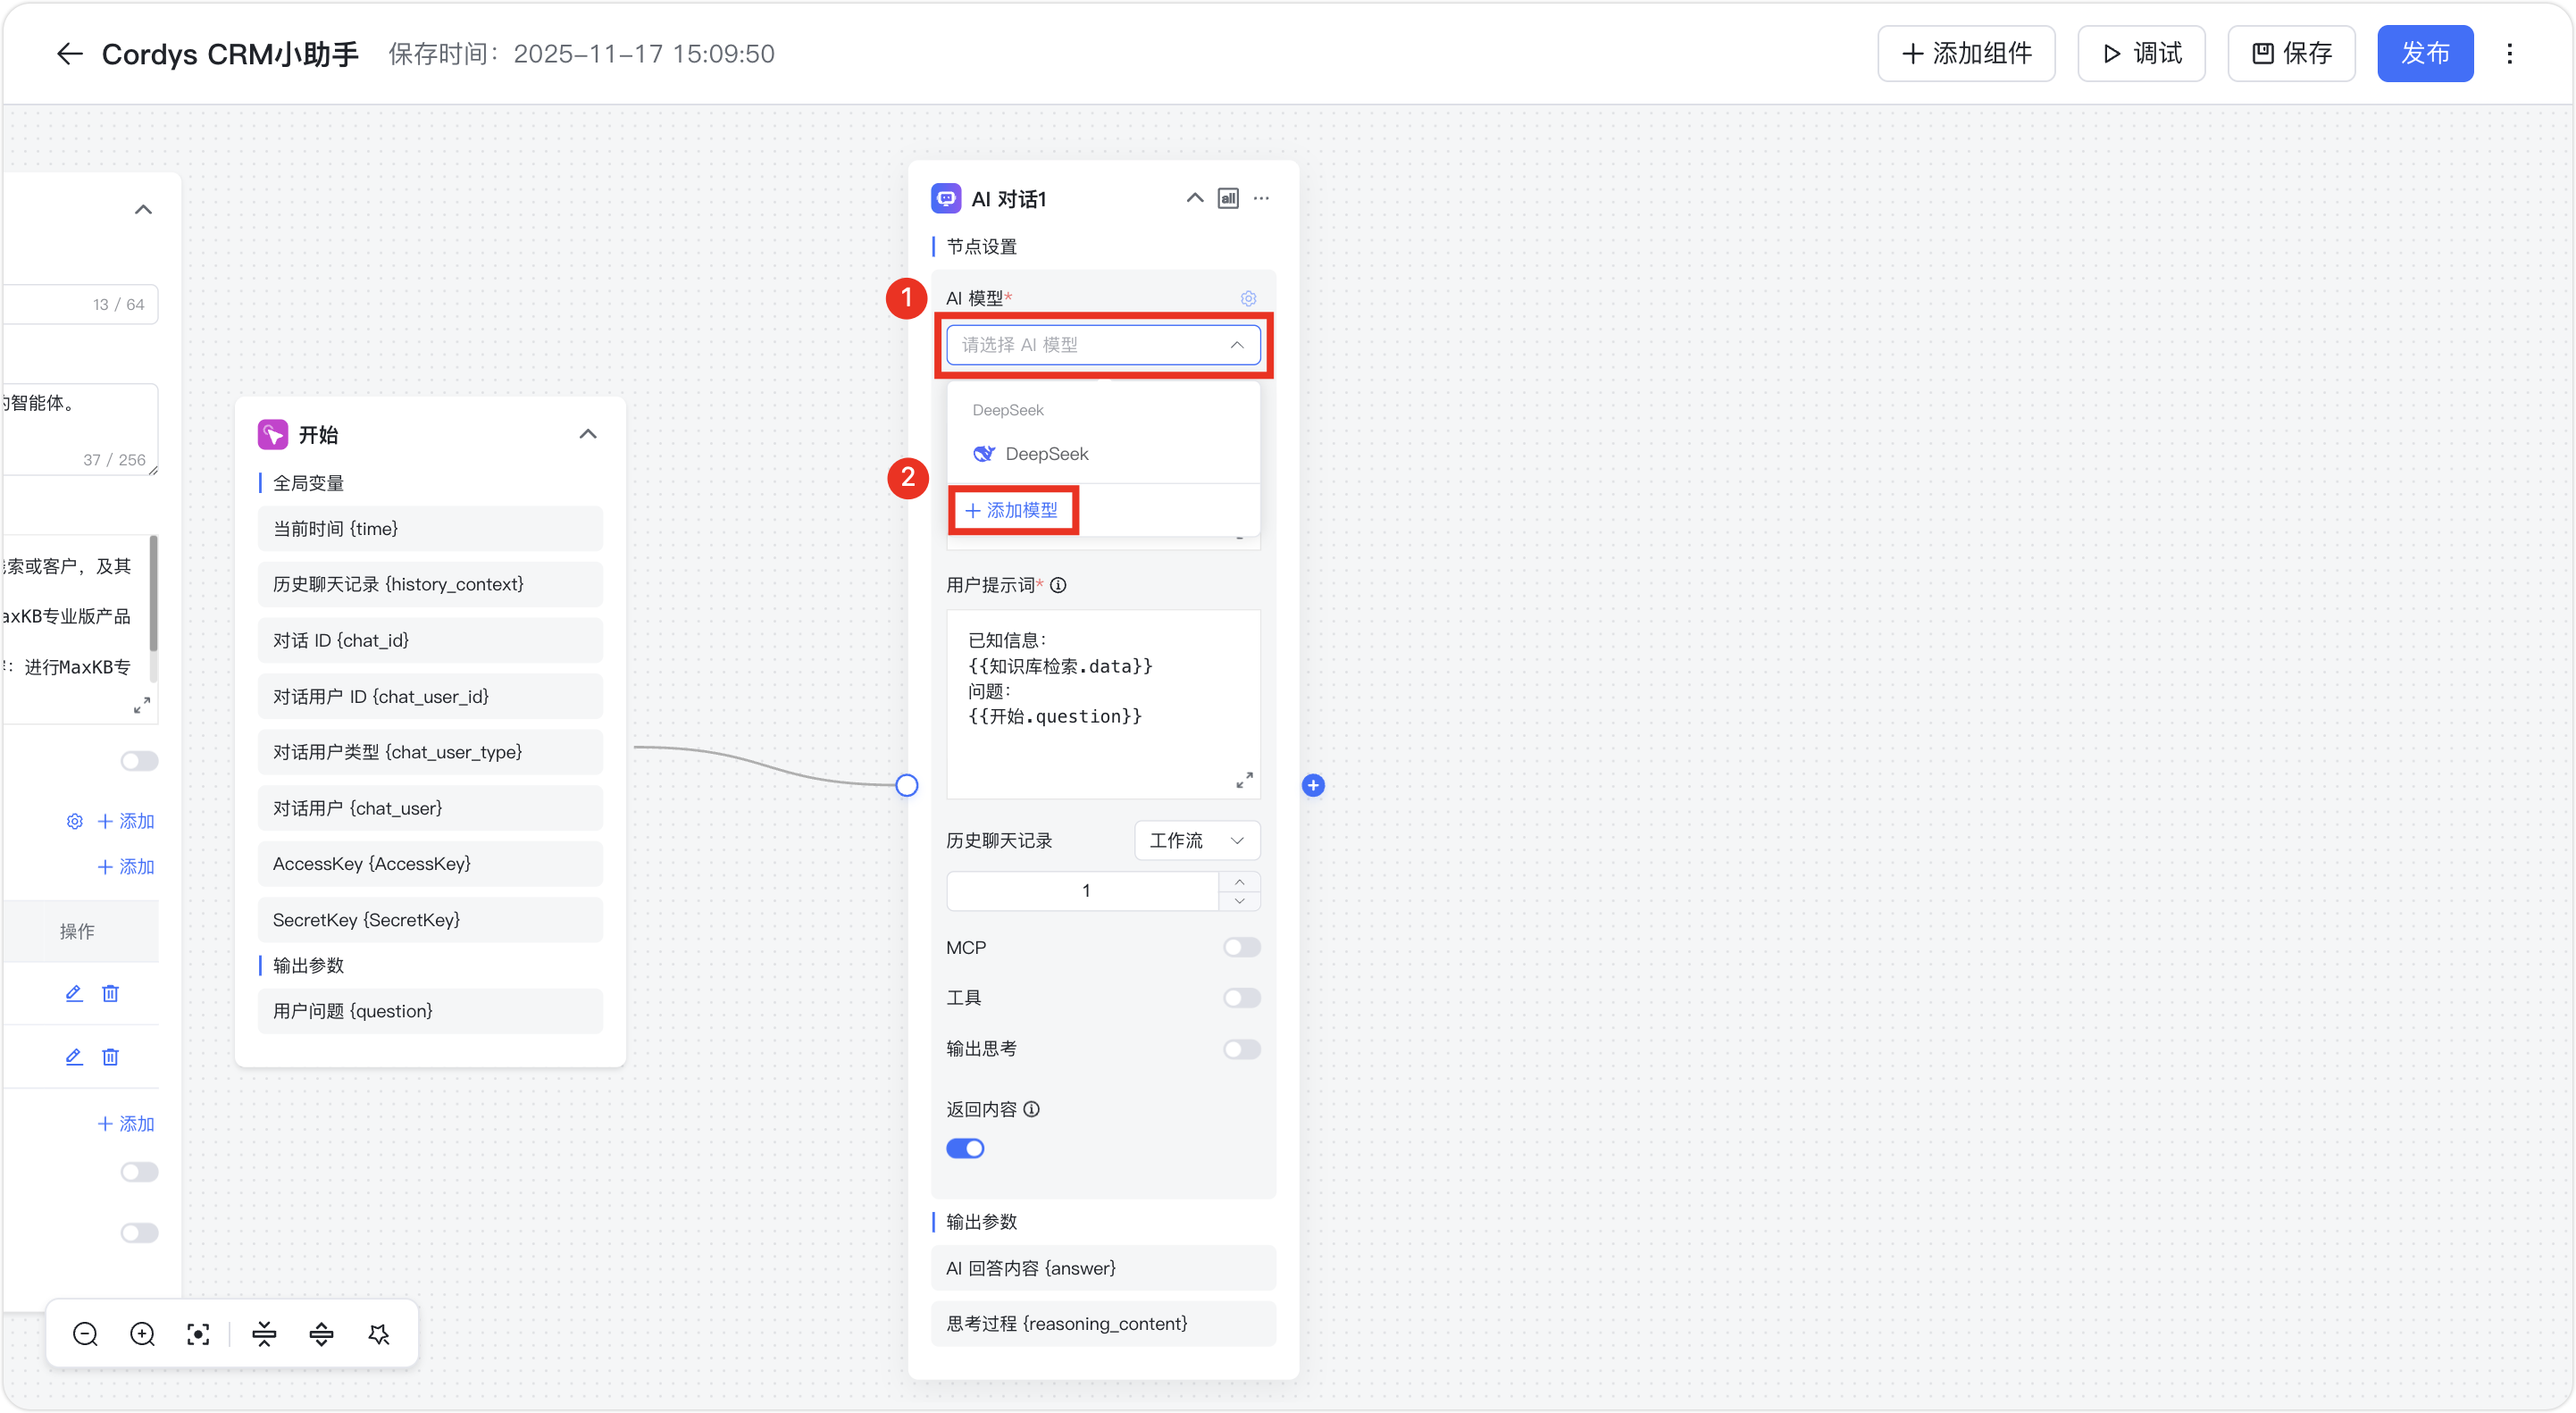Click the fit view to canvas icon
This screenshot has height=1413, width=2576.
tap(198, 1334)
